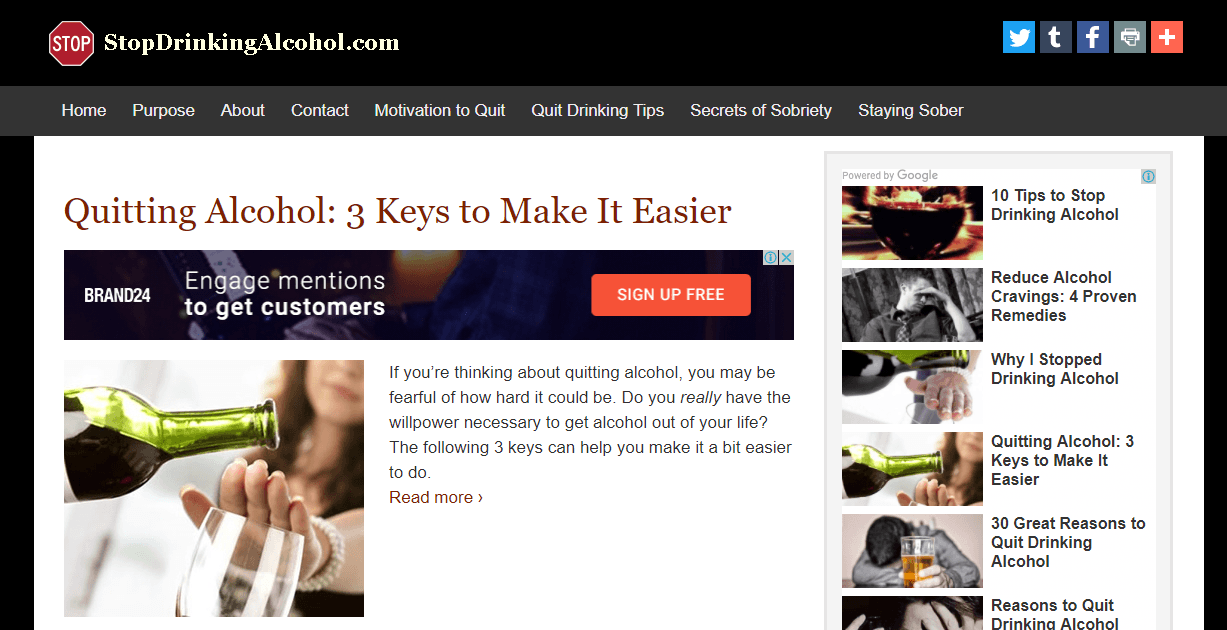The width and height of the screenshot is (1227, 630).
Task: Open the AdChoices info icon on banner
Action: (x=771, y=258)
